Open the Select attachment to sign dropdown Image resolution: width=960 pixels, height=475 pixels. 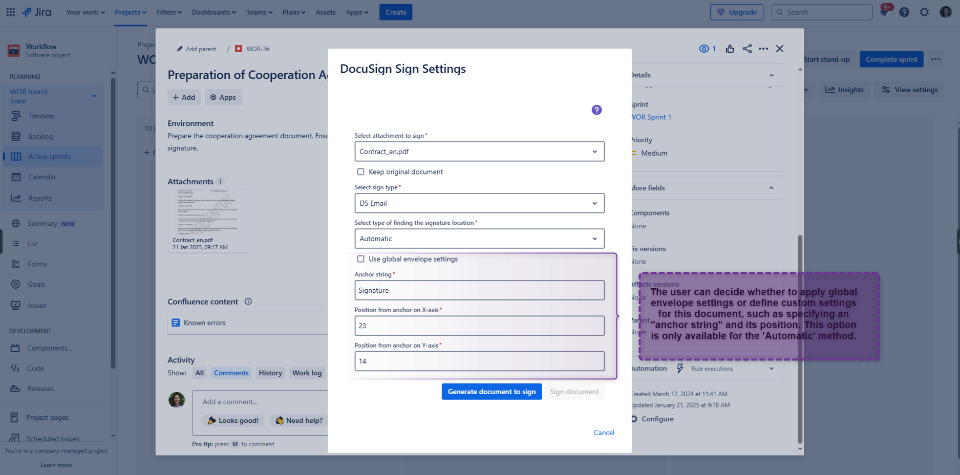480,152
